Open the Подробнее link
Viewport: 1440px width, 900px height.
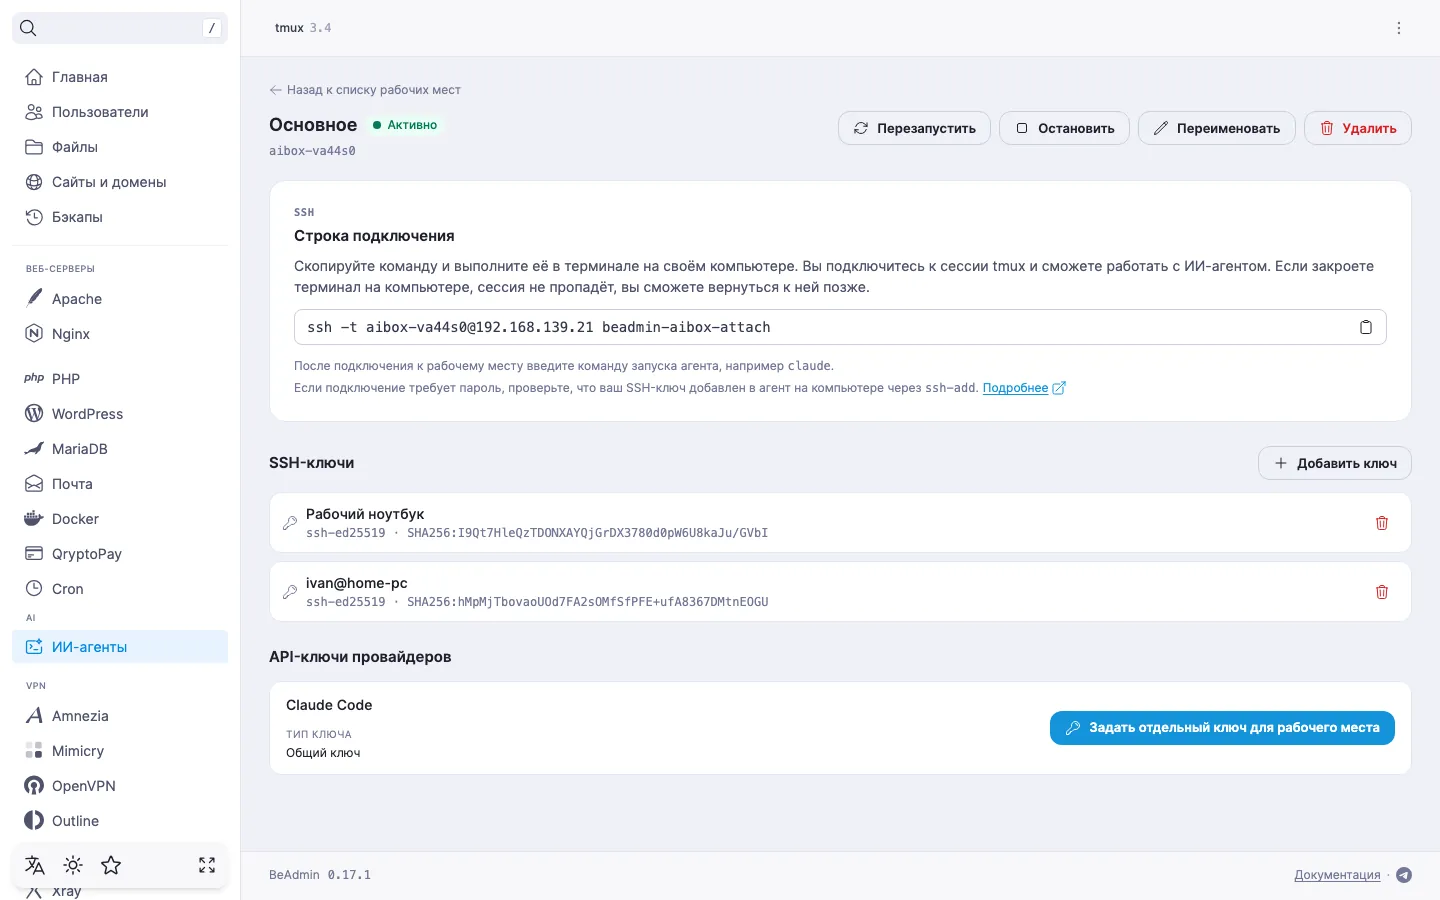coord(1024,388)
